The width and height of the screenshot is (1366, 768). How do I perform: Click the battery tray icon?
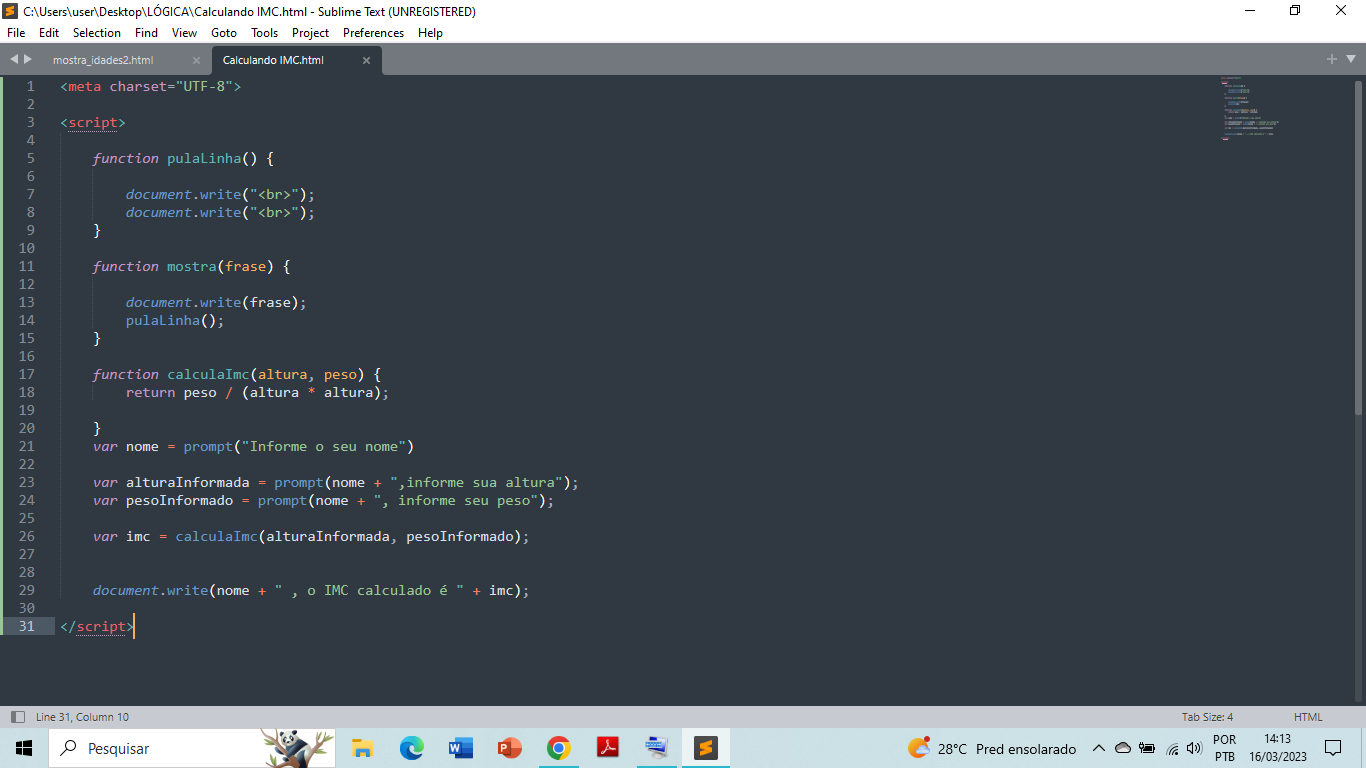[1147, 748]
